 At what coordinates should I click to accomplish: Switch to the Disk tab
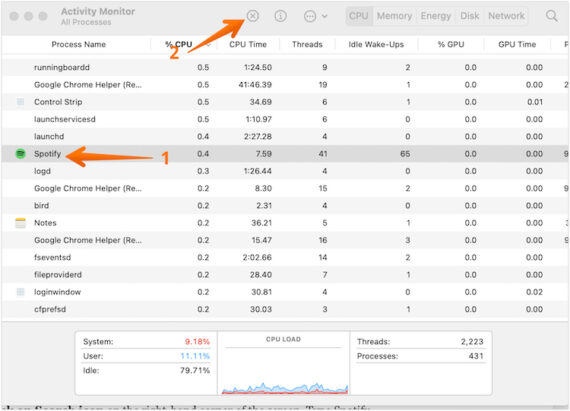(469, 16)
